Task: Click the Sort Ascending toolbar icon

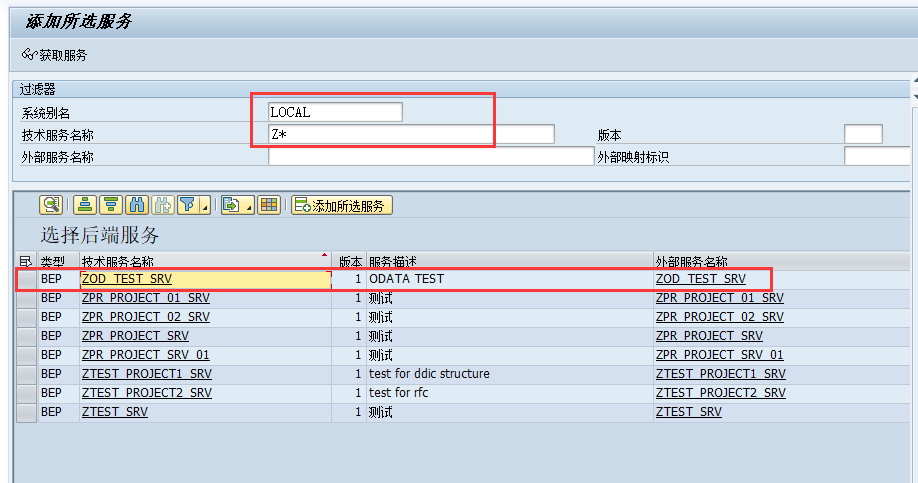Action: (x=85, y=205)
